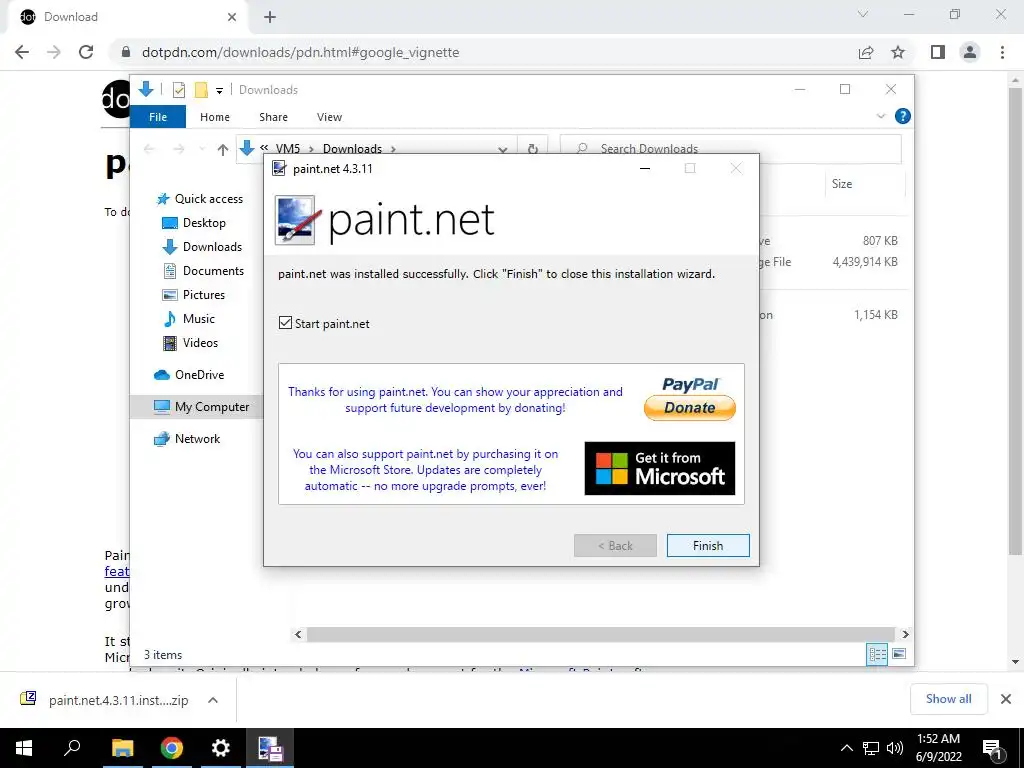Screen dimensions: 1024x768
Task: Click the paint.net installer title bar icon
Action: (279, 168)
